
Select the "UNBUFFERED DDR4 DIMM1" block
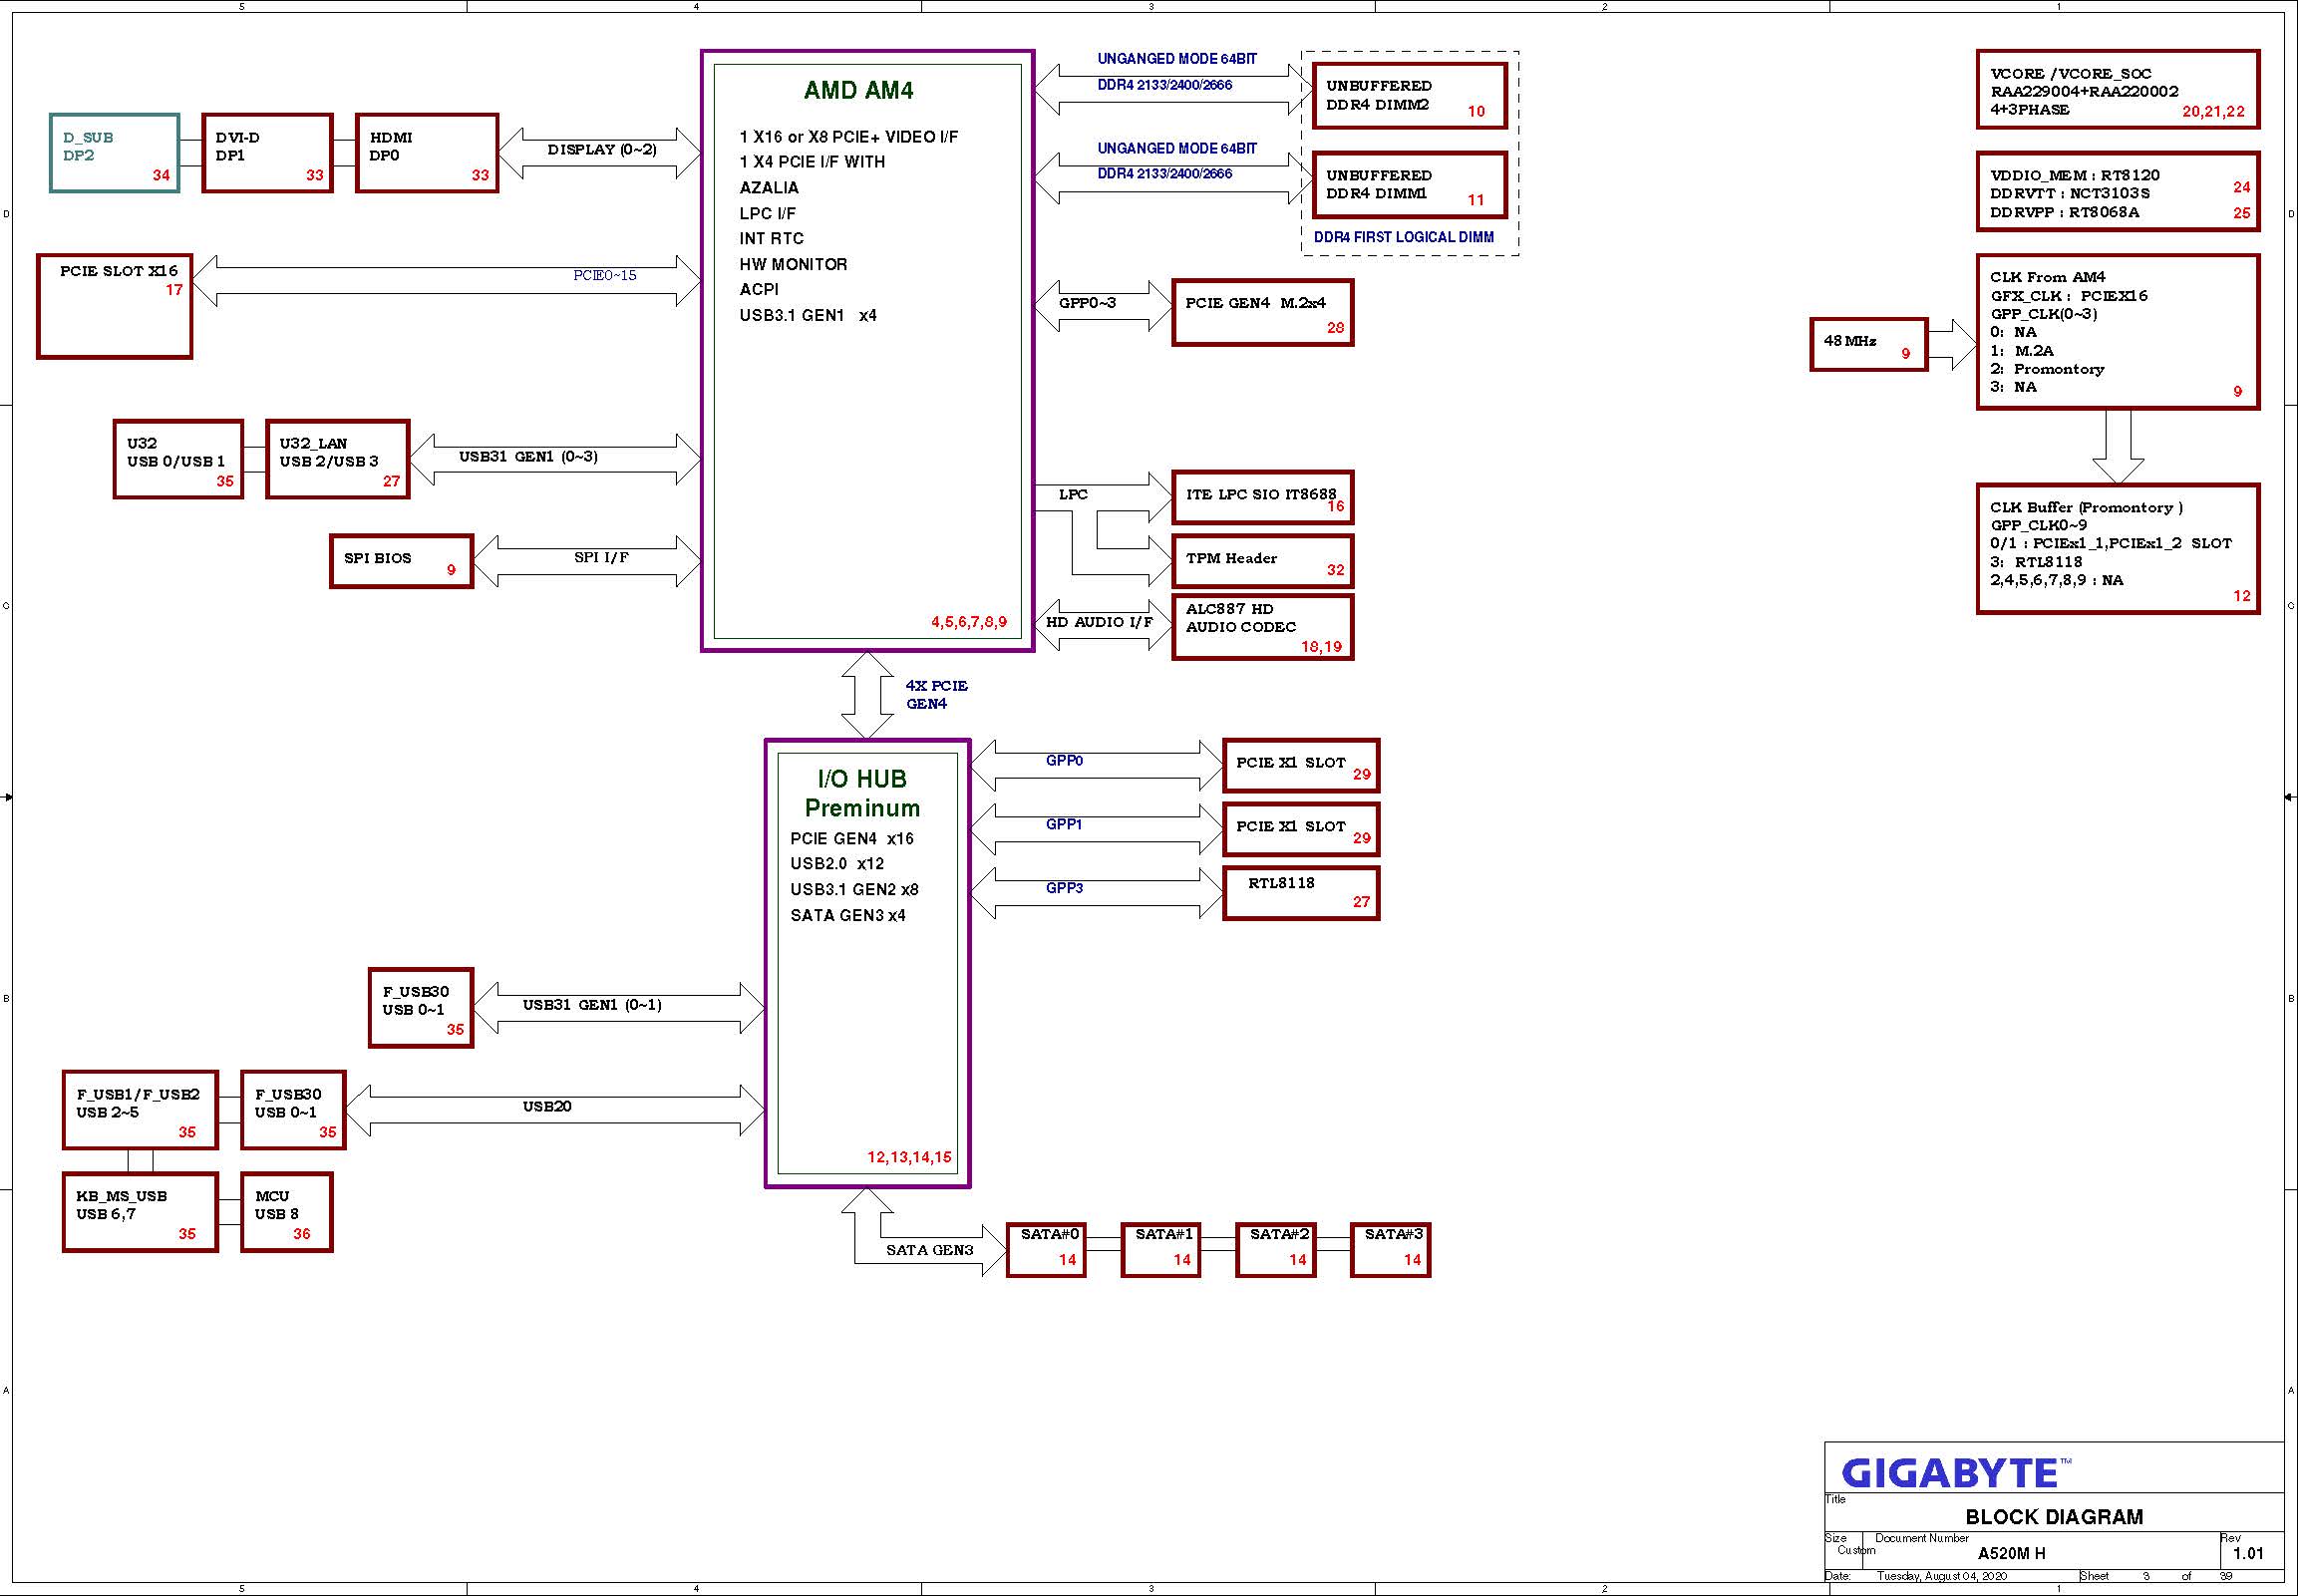click(x=1409, y=185)
